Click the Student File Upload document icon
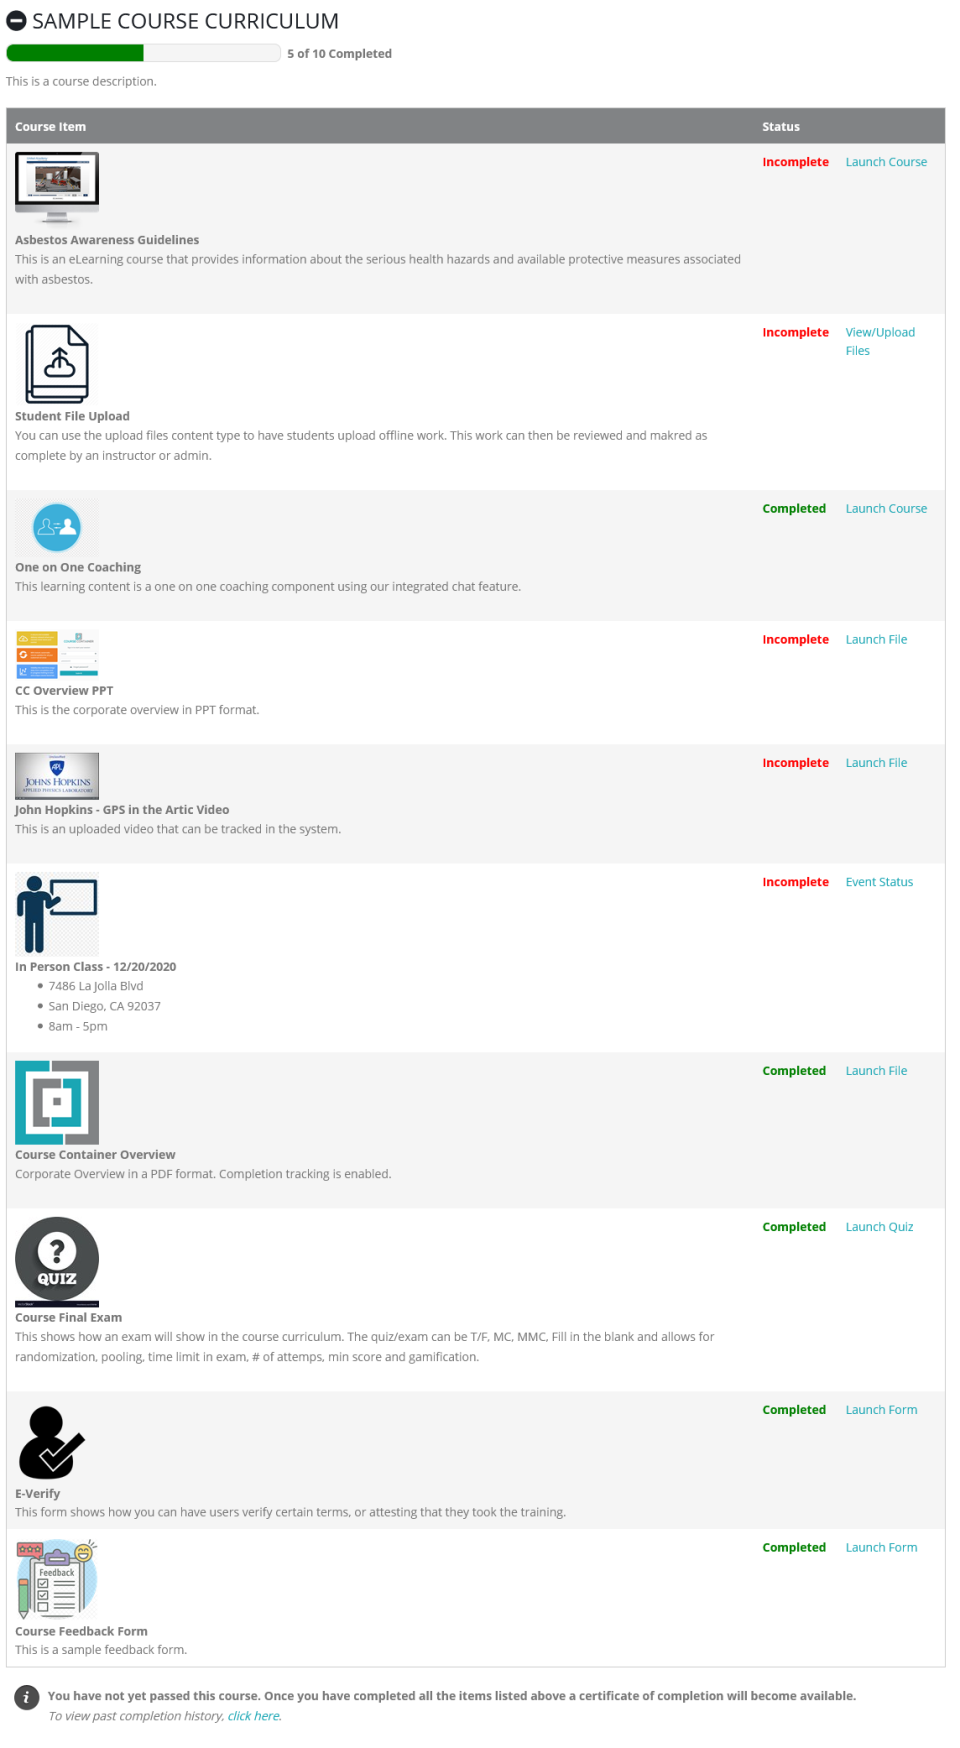960x1748 pixels. click(57, 364)
